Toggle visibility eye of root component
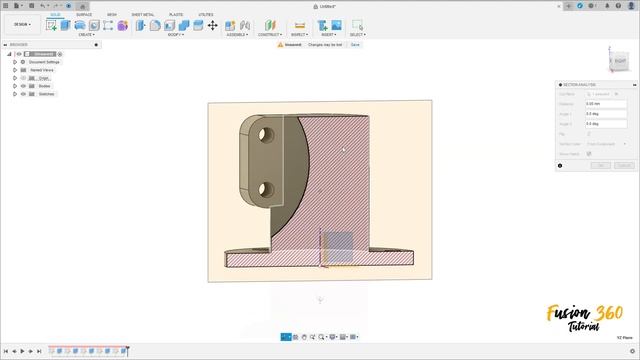The width and height of the screenshot is (640, 360). coord(19,54)
